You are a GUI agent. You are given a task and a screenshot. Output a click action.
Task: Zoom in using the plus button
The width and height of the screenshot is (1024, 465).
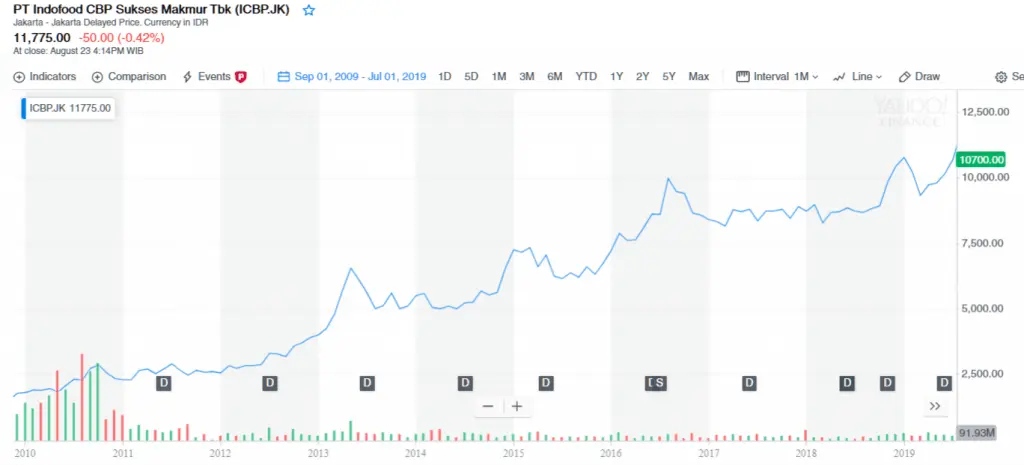517,406
